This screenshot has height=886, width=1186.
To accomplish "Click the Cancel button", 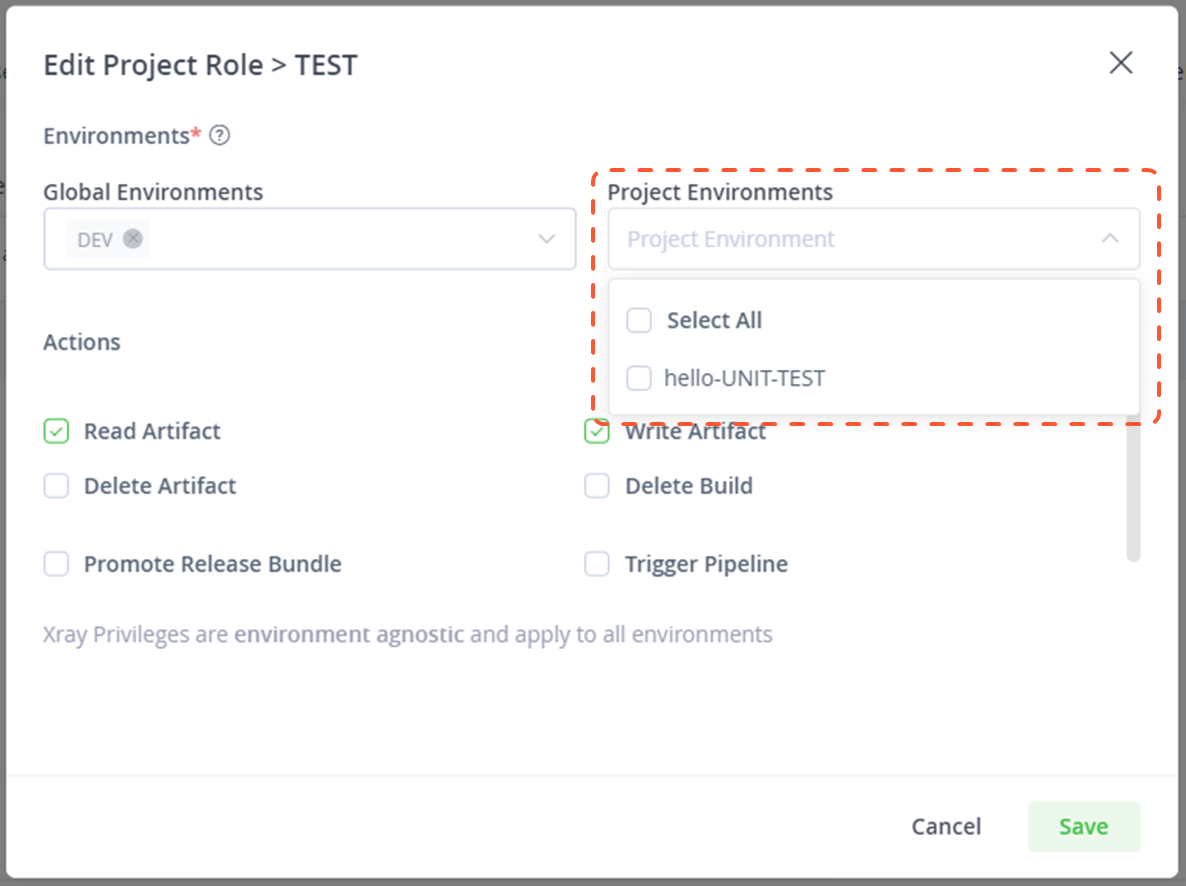I will pyautogui.click(x=946, y=826).
